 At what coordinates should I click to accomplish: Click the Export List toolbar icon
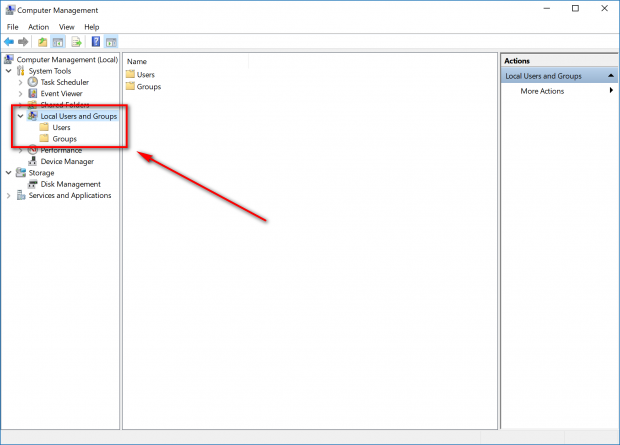[x=76, y=42]
